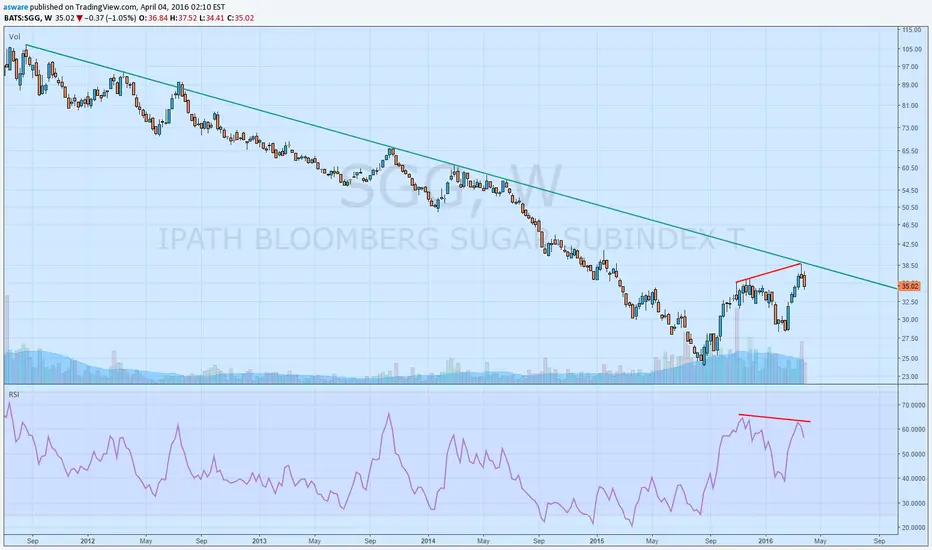Click the 23.00 price axis label
The image size is (932, 550).
pos(910,376)
